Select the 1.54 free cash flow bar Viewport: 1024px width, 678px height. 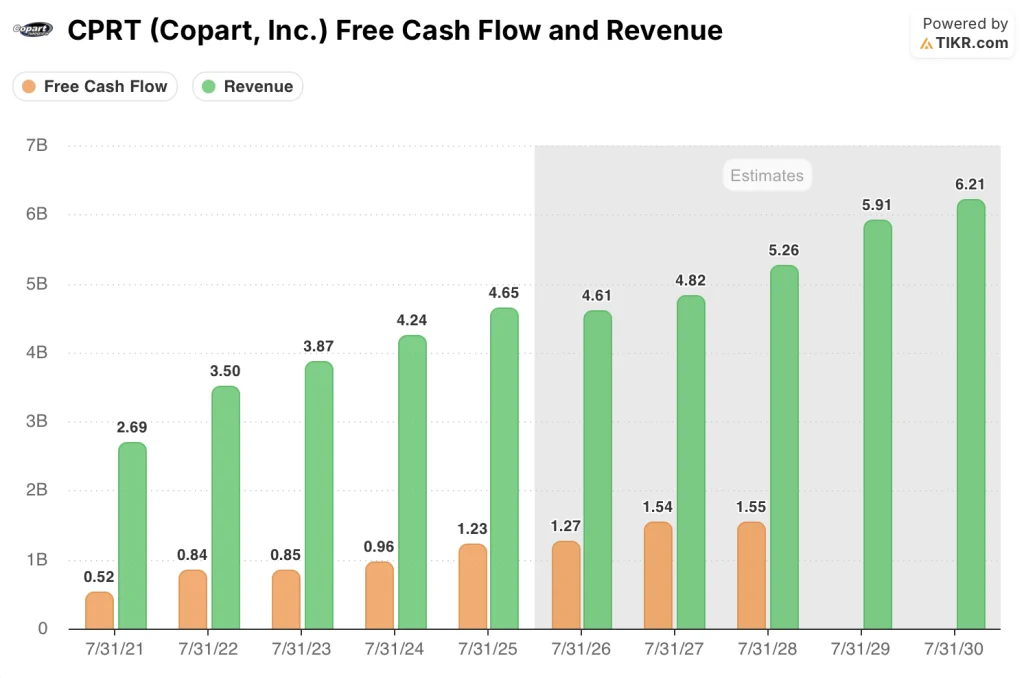(x=658, y=575)
